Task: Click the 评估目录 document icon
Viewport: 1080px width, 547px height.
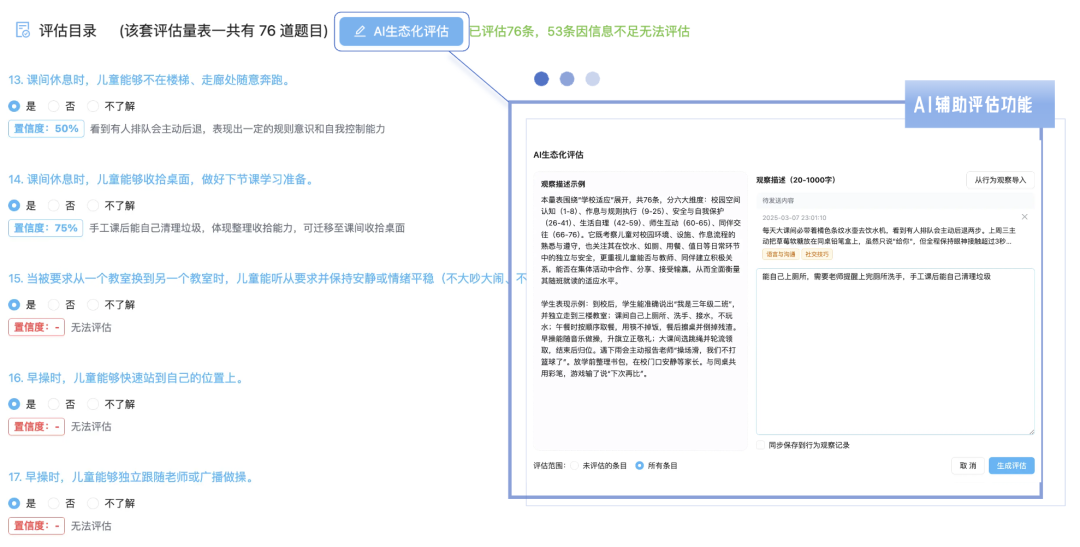Action: [23, 30]
